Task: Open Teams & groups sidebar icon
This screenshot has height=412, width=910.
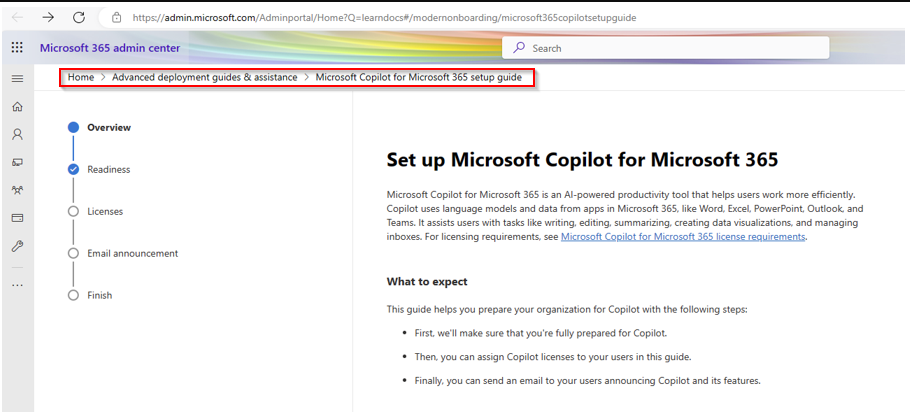Action: [17, 190]
